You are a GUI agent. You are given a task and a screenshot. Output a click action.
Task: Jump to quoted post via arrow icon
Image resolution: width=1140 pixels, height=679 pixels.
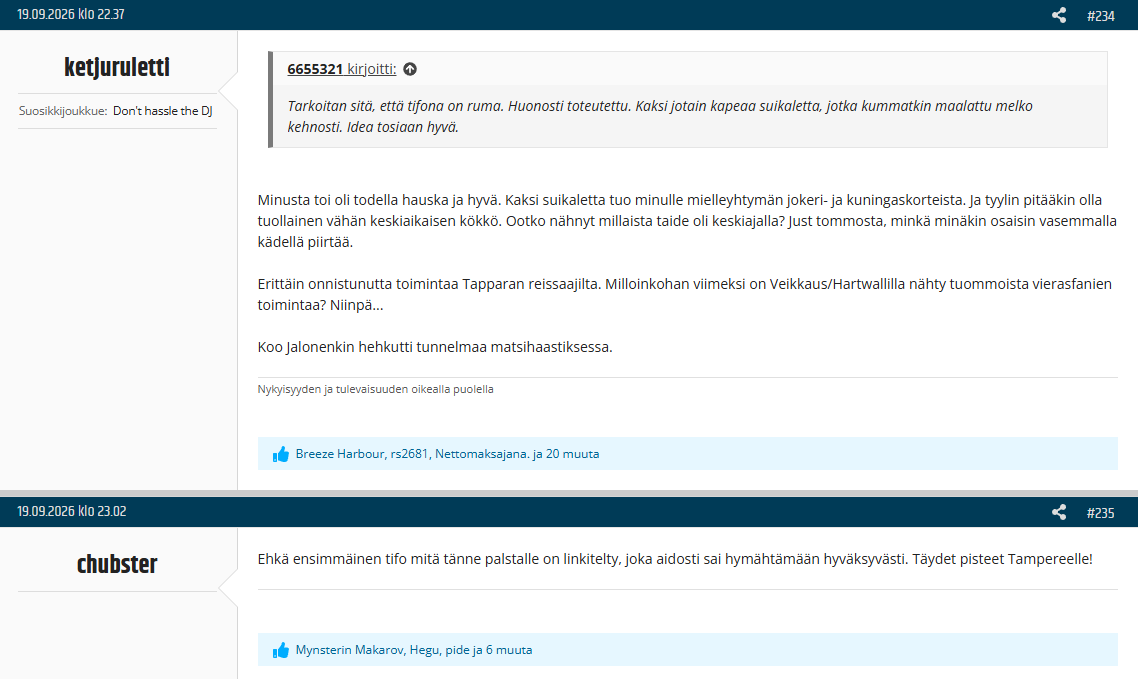click(x=410, y=69)
